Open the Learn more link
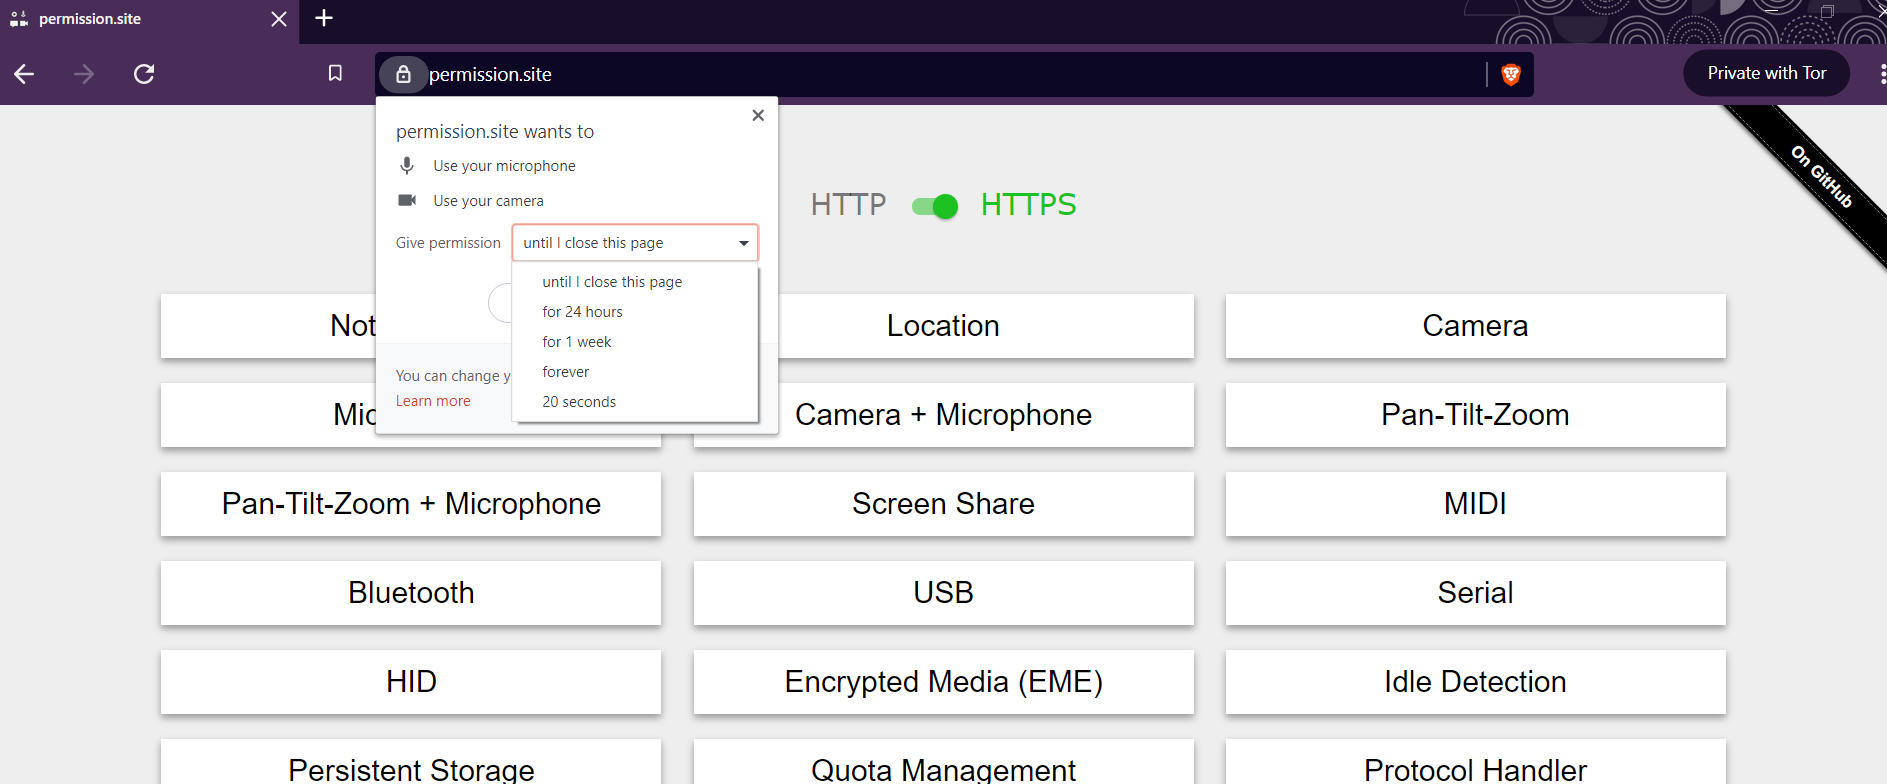The height and width of the screenshot is (784, 1887). coord(433,401)
